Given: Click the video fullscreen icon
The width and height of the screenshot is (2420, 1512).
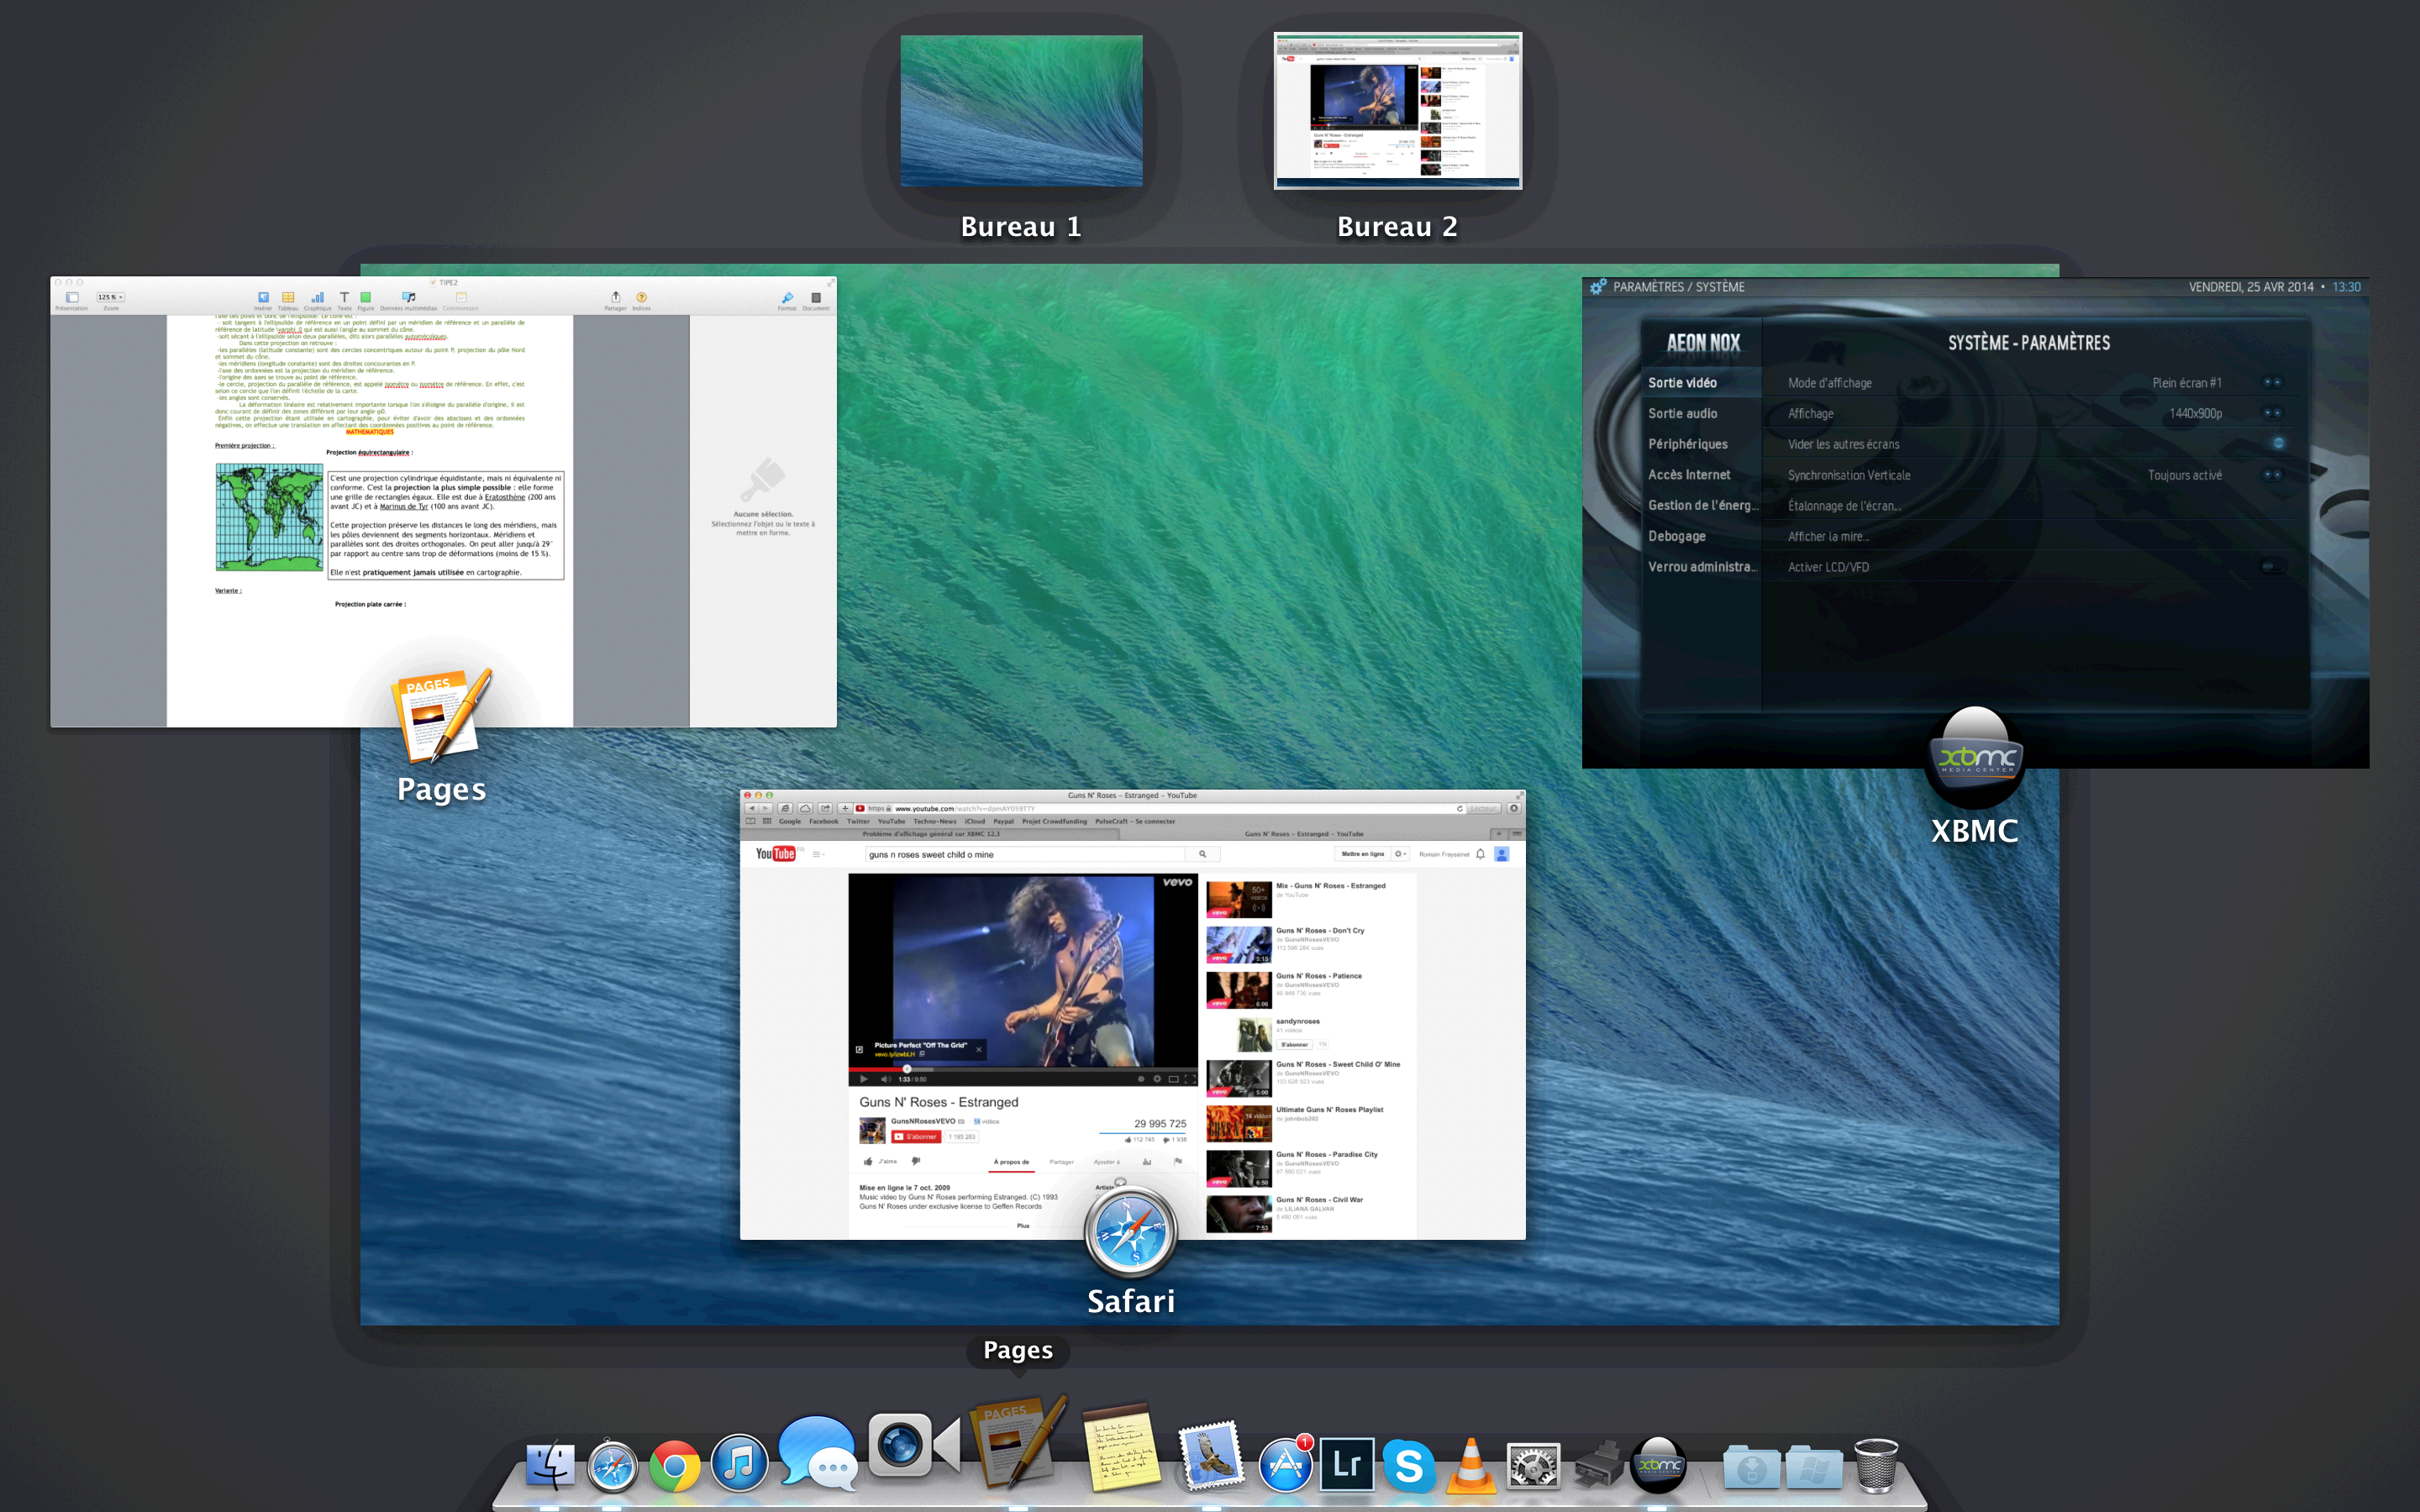Looking at the screenshot, I should point(1189,1079).
